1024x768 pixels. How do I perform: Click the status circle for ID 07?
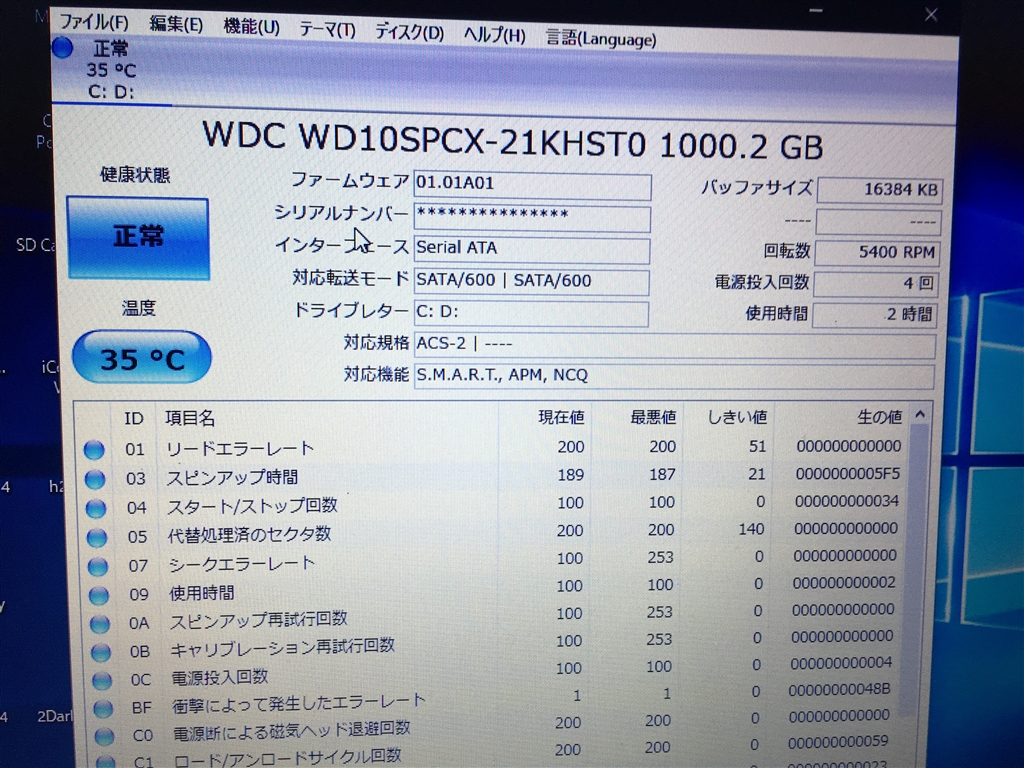click(98, 566)
